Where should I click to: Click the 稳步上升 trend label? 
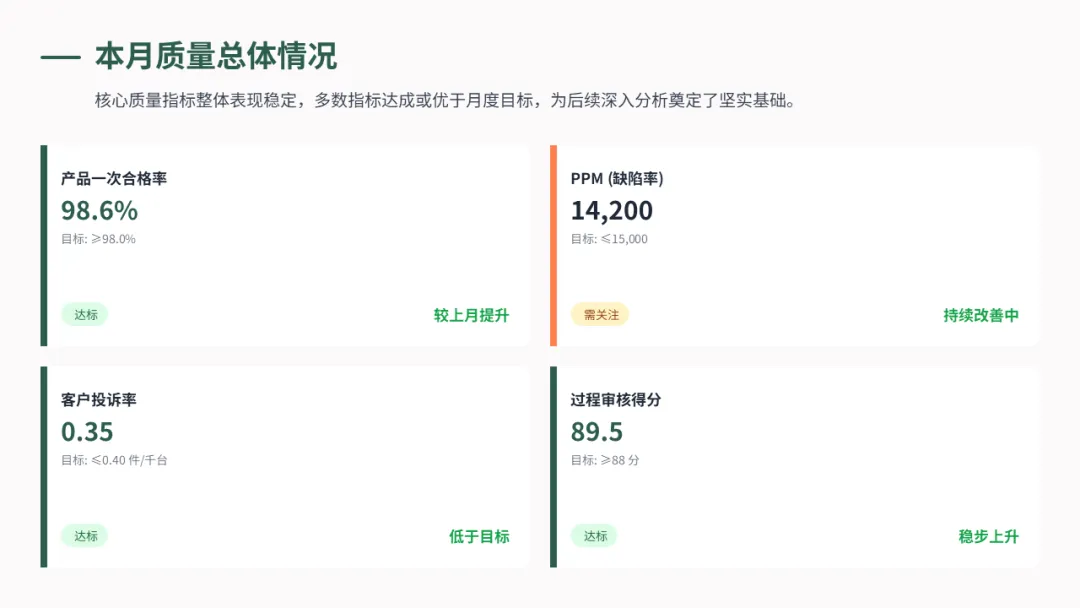click(988, 536)
